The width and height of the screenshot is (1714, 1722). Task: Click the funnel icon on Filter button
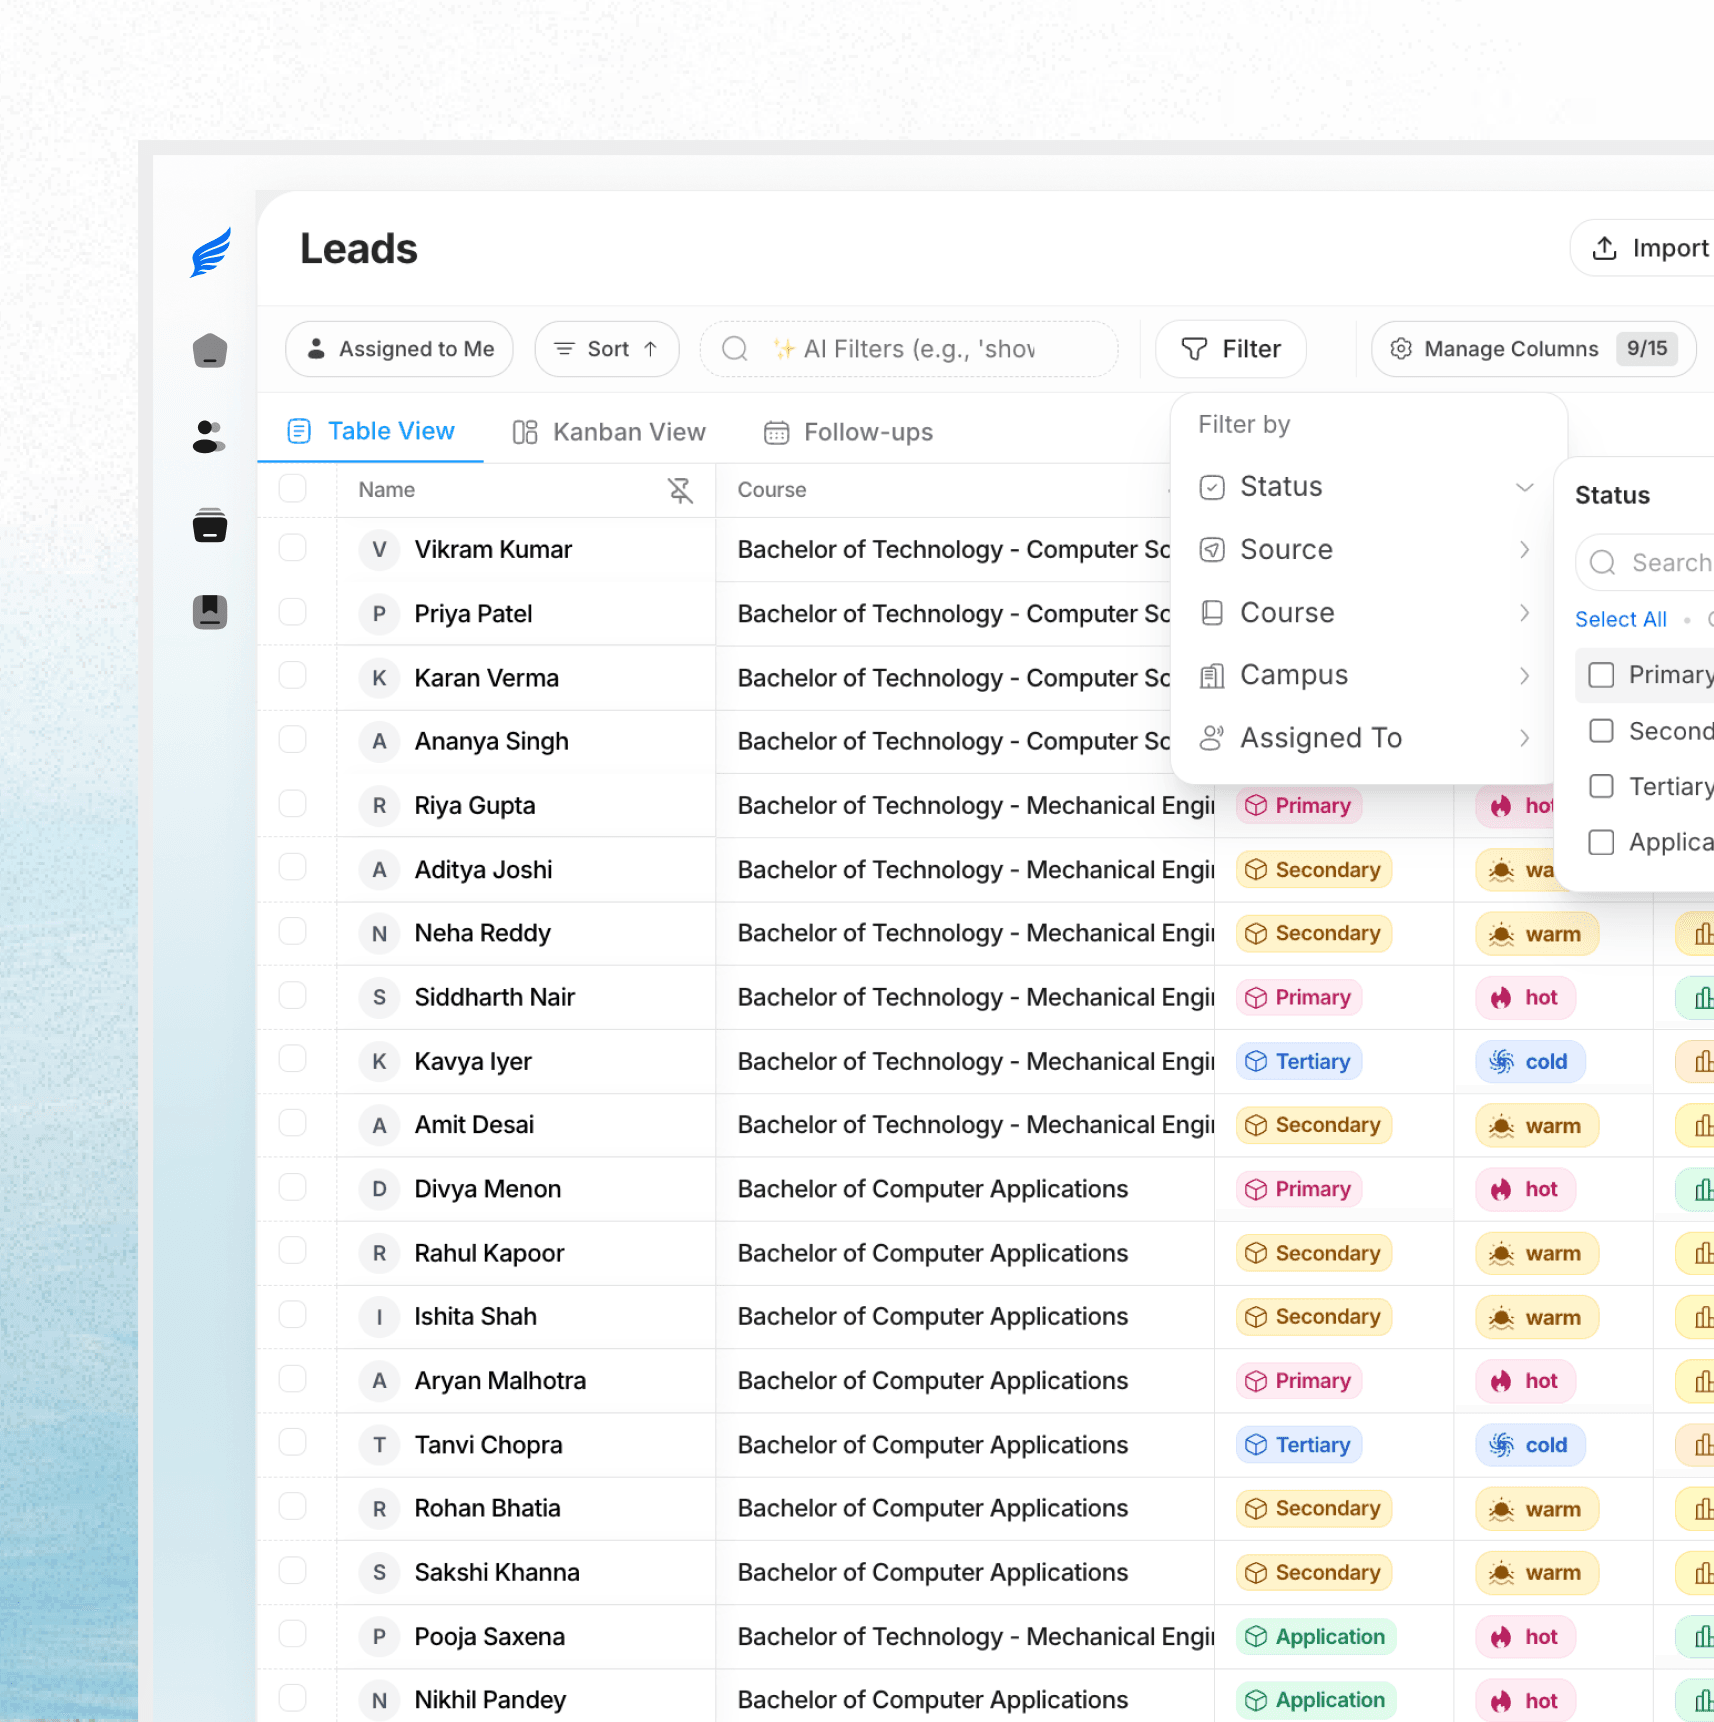point(1195,348)
